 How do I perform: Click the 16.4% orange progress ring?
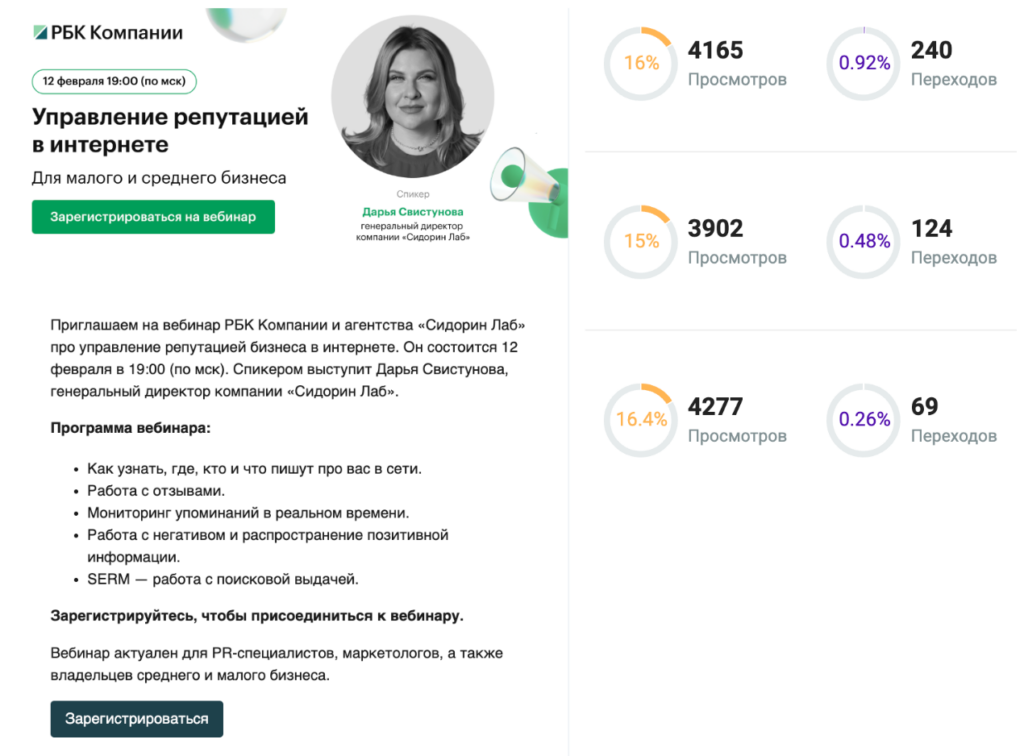641,420
